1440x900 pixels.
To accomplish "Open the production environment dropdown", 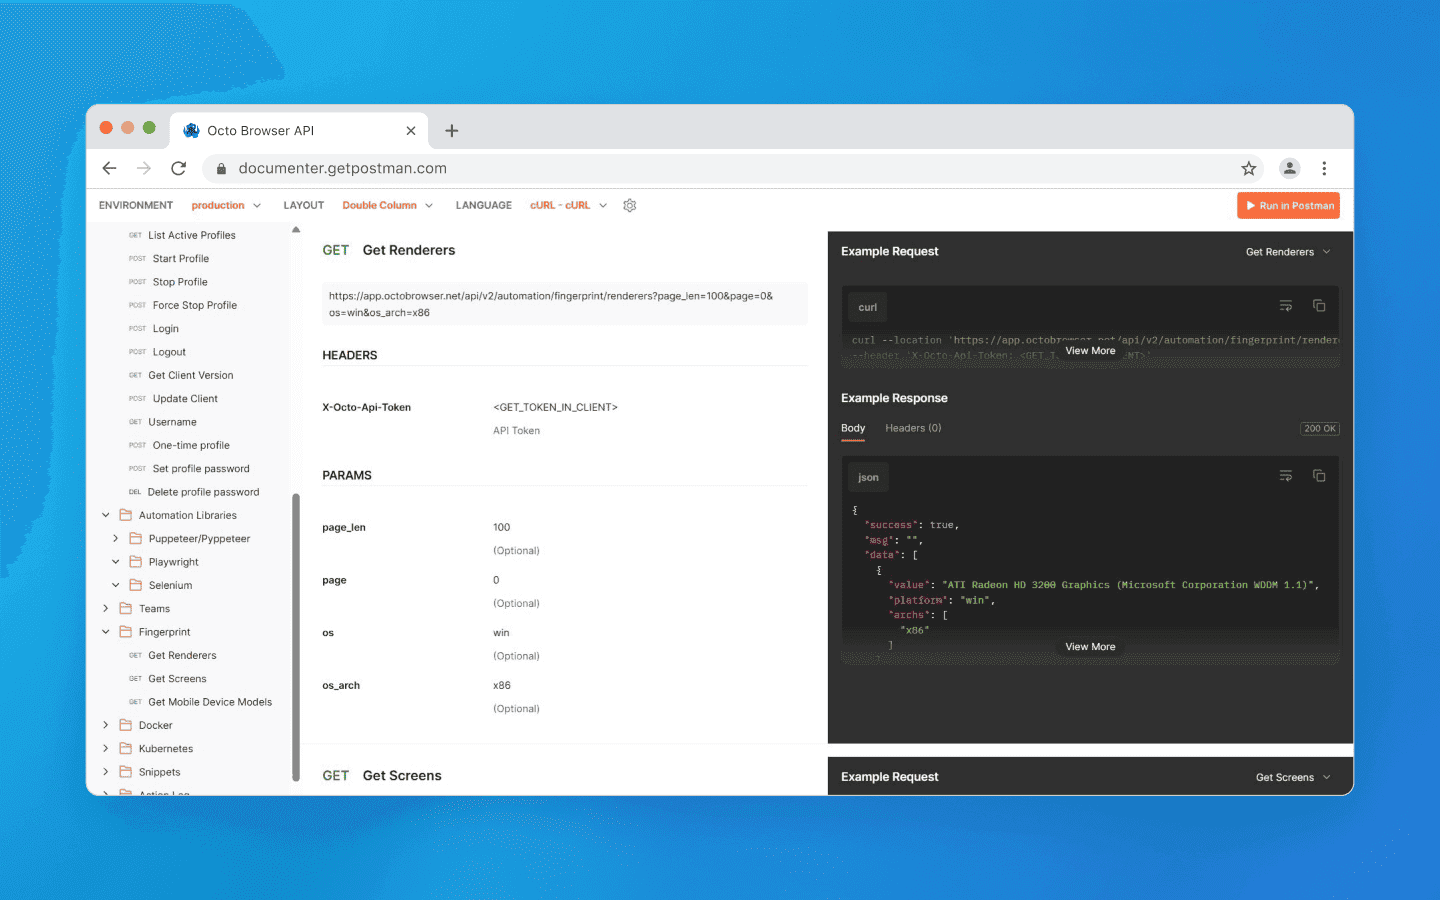I will (226, 205).
